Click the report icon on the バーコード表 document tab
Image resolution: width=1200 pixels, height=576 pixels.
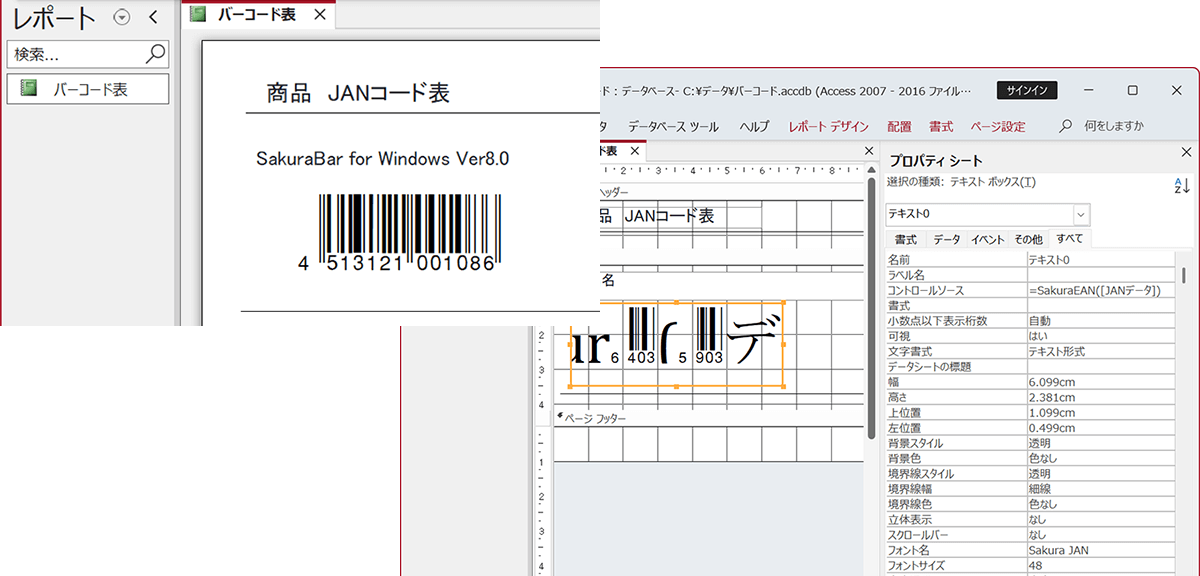point(199,14)
